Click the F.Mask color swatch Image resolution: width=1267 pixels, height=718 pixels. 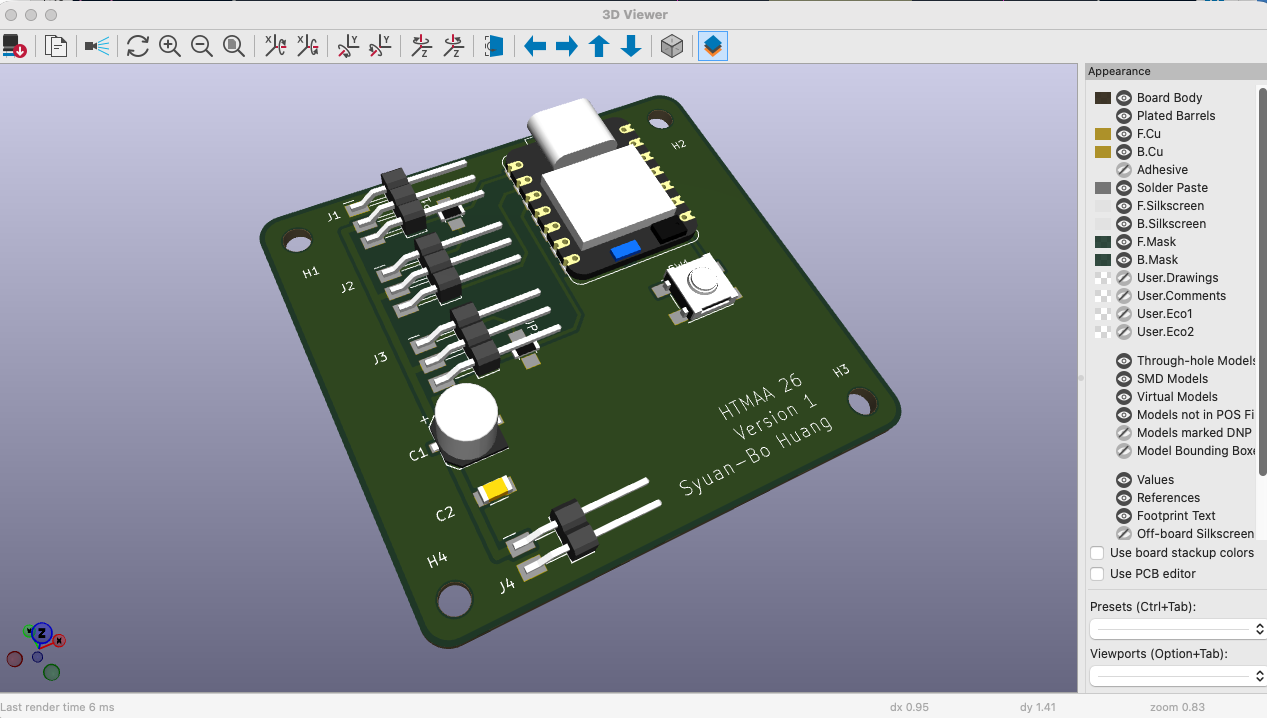[x=1103, y=242]
